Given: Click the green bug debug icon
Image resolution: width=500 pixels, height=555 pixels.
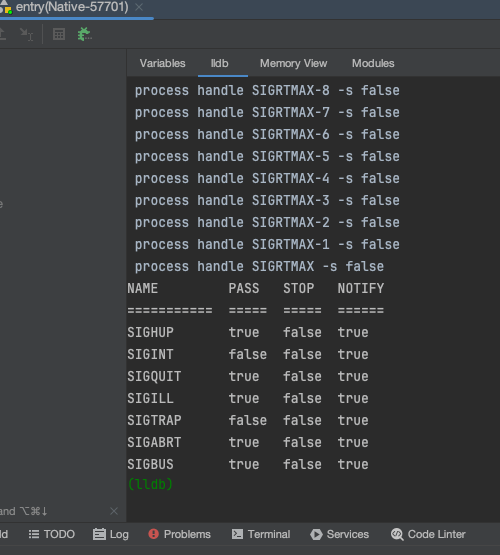Looking at the screenshot, I should click(84, 34).
